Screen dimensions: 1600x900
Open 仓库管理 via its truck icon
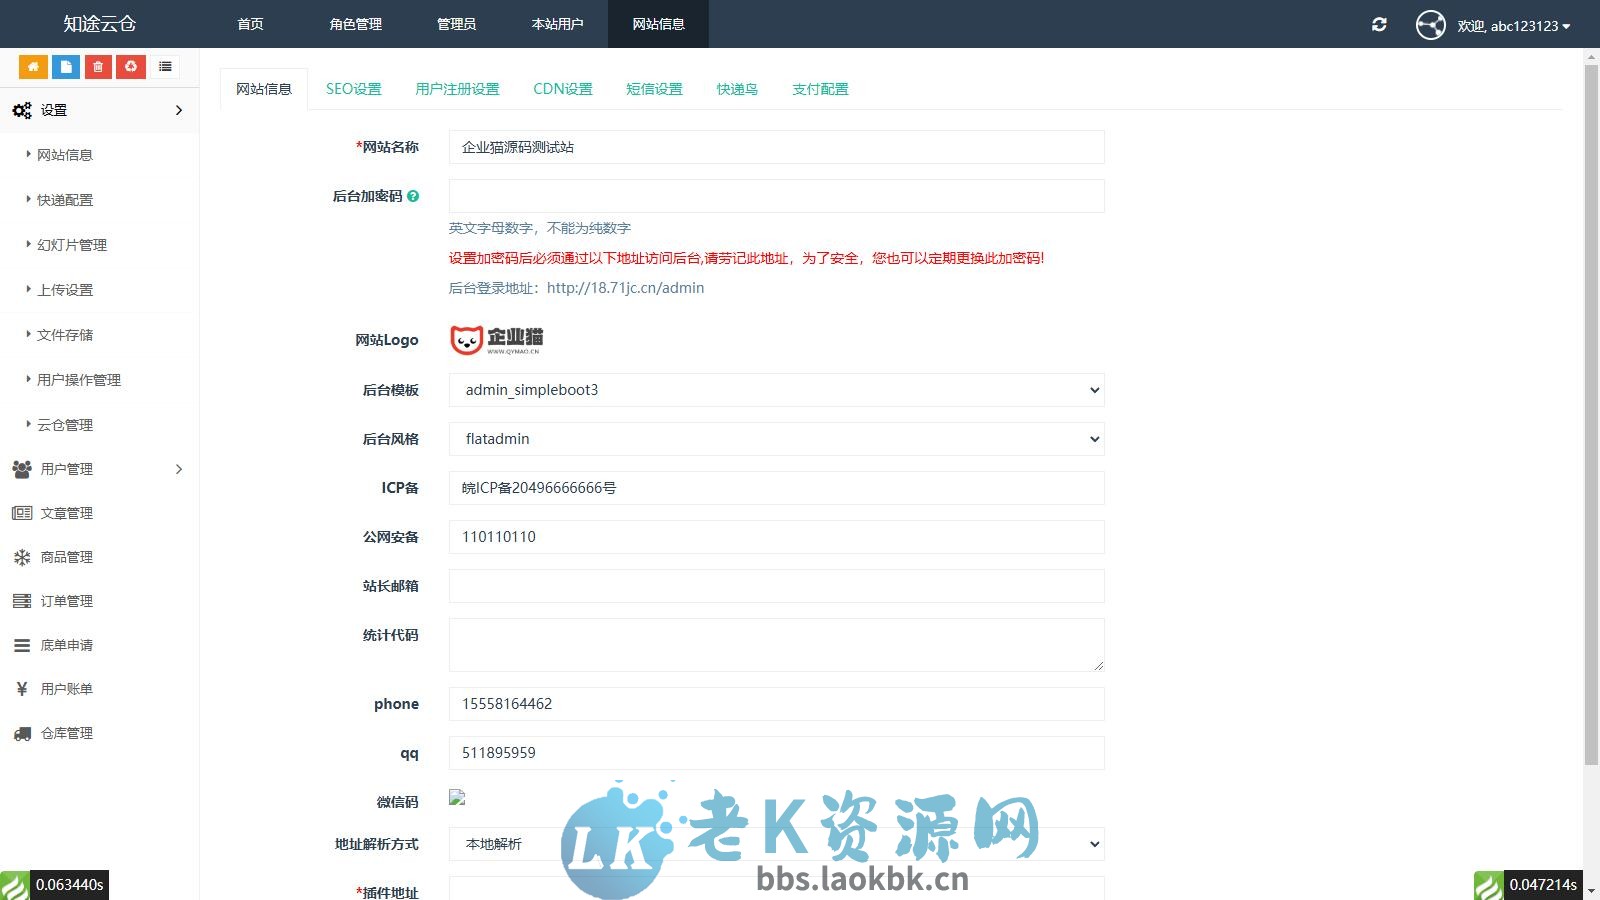point(22,733)
